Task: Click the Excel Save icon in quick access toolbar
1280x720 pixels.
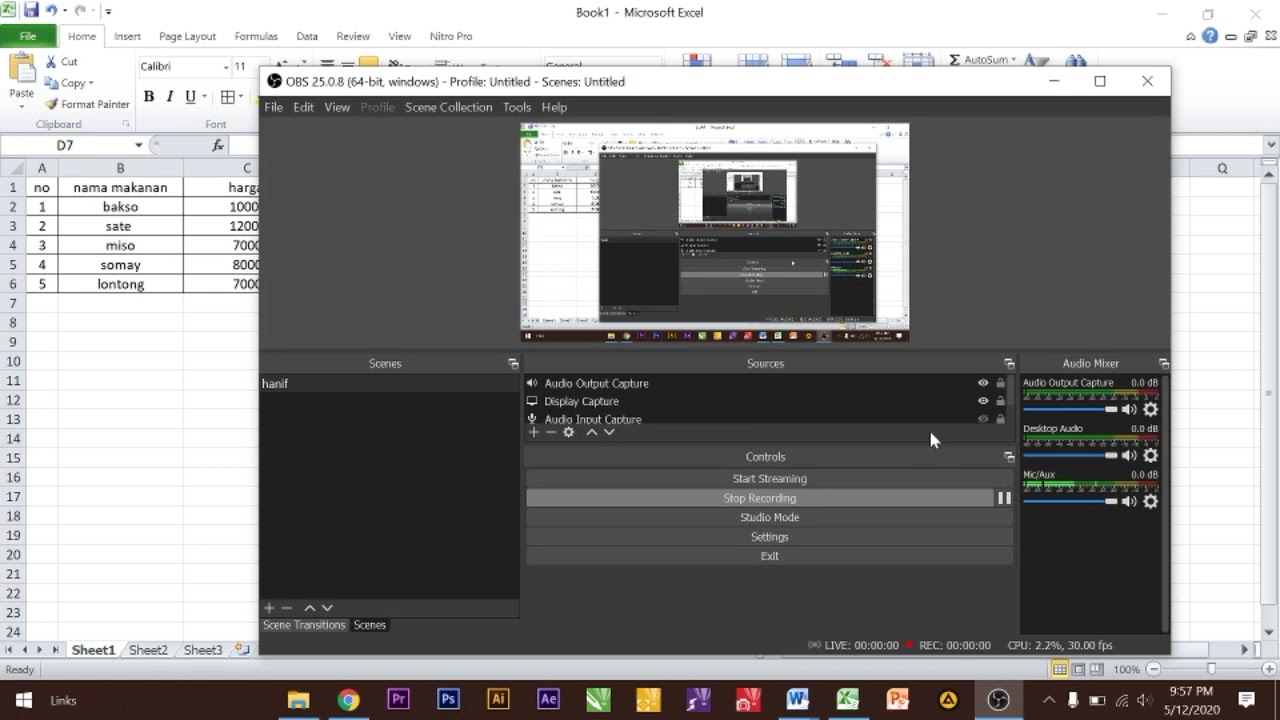Action: pos(30,11)
